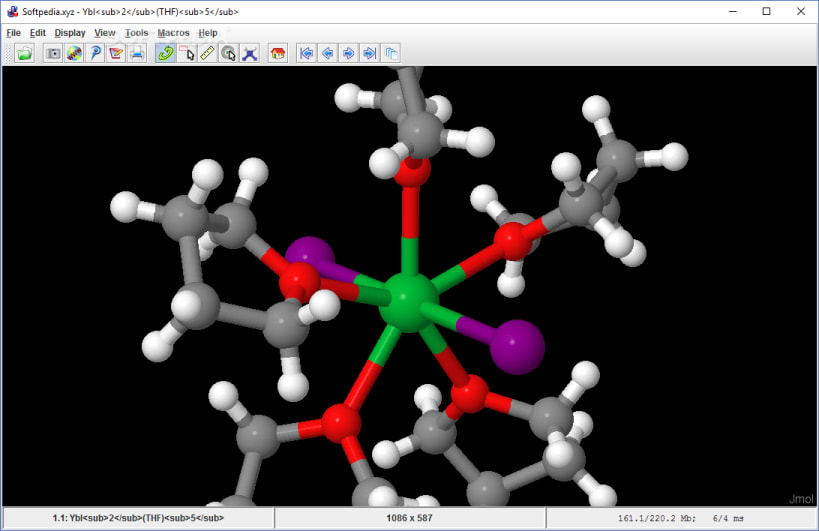Click the printer icon
The height and width of the screenshot is (531, 819).
pos(137,53)
